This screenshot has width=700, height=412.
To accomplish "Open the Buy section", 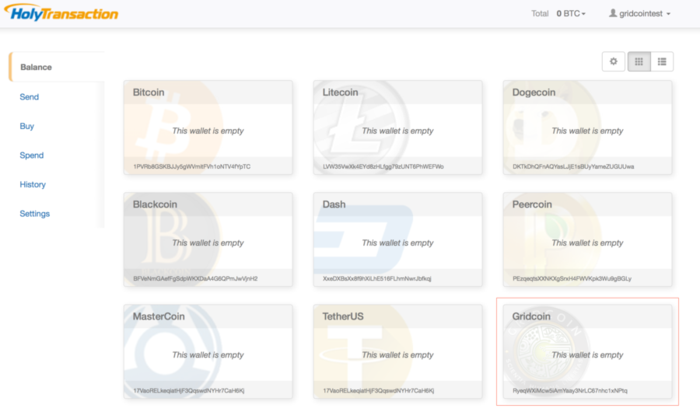I will (27, 126).
